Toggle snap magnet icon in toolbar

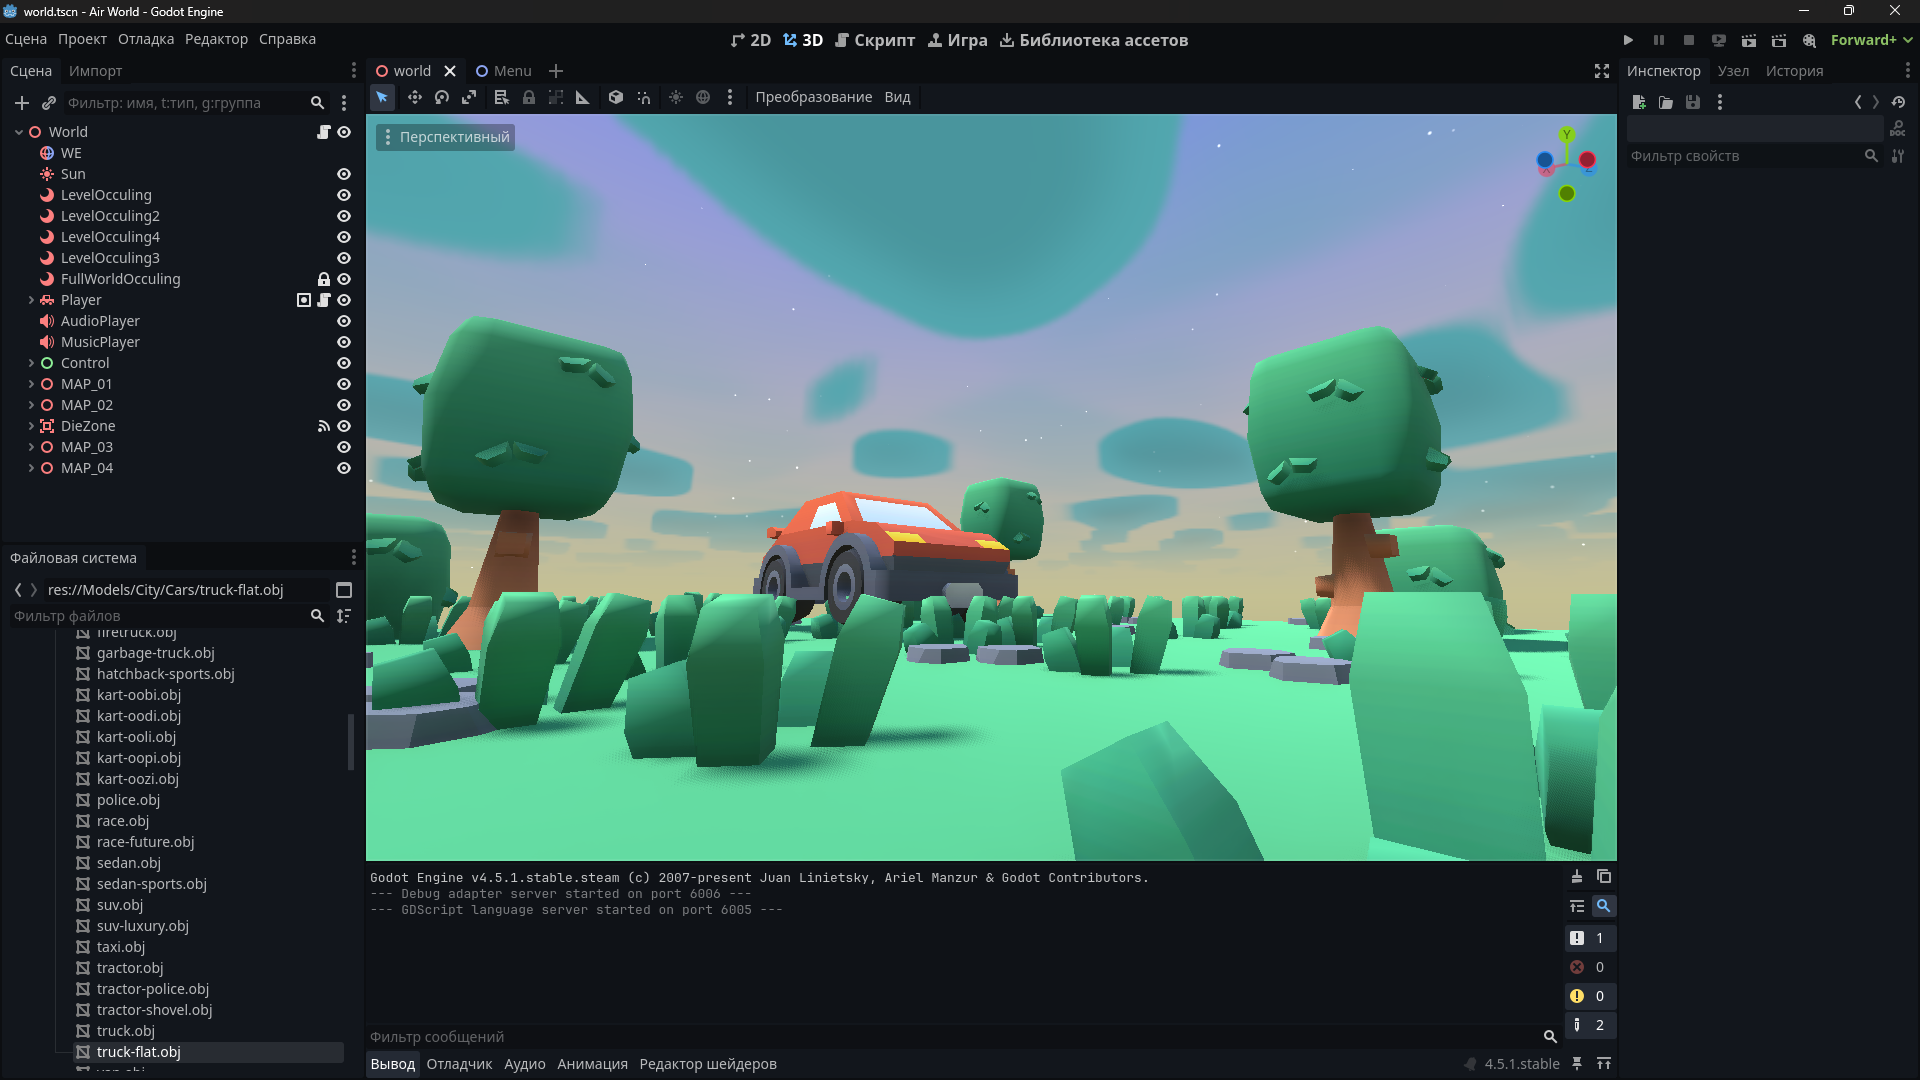(x=644, y=97)
